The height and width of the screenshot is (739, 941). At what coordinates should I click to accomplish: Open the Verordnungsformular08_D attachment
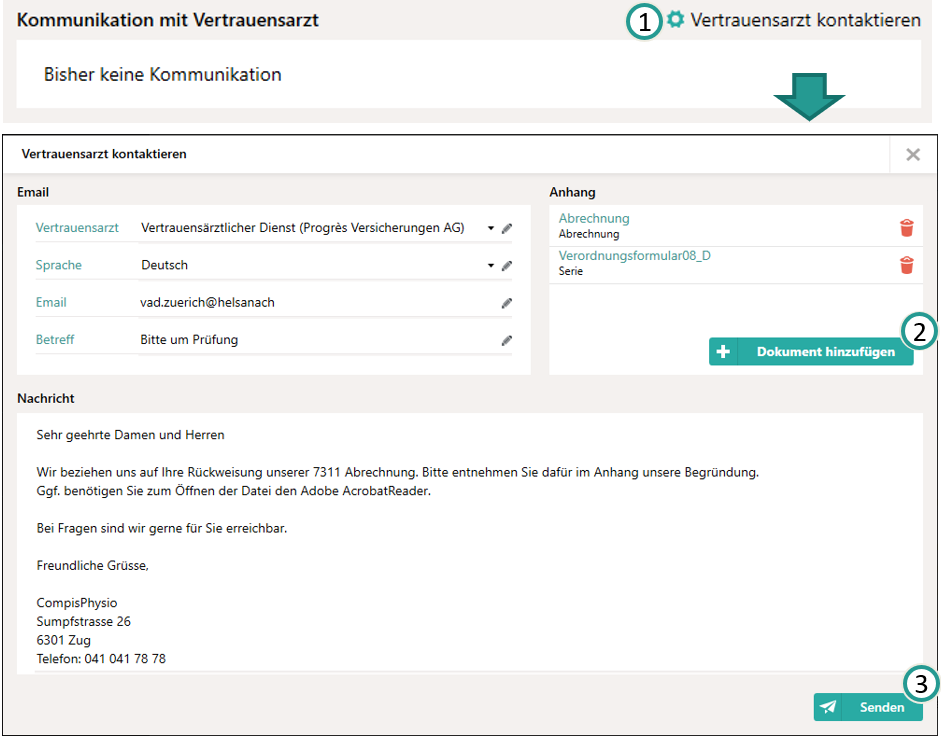pyautogui.click(x=634, y=256)
